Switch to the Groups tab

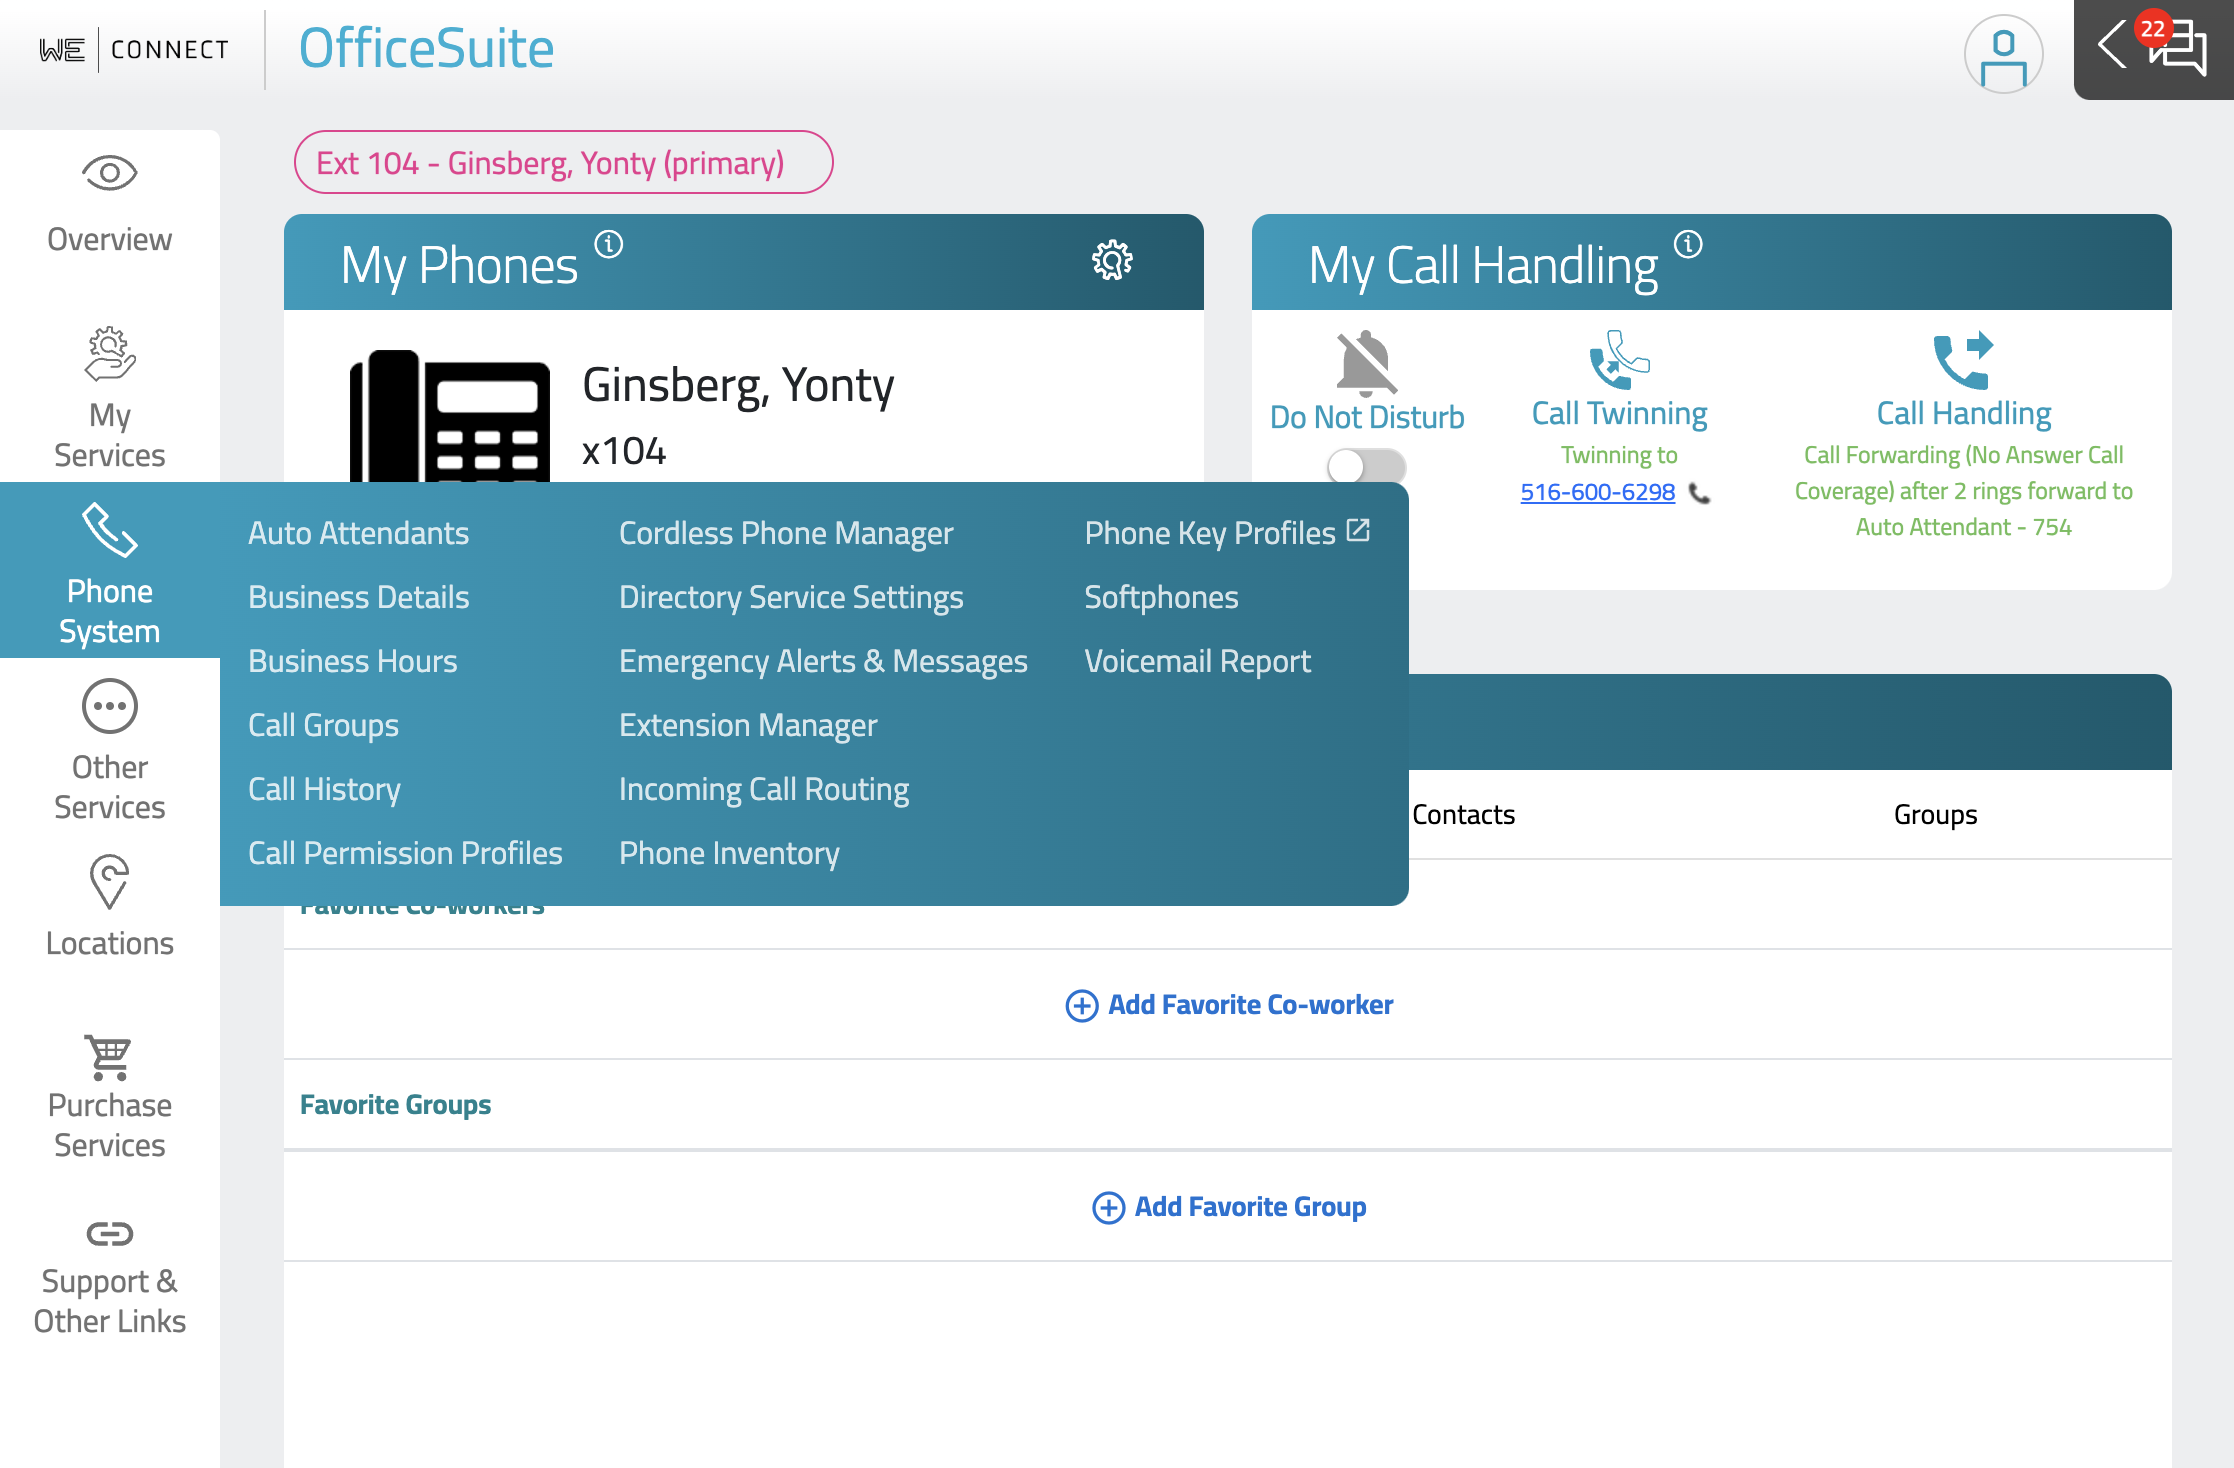(1935, 815)
